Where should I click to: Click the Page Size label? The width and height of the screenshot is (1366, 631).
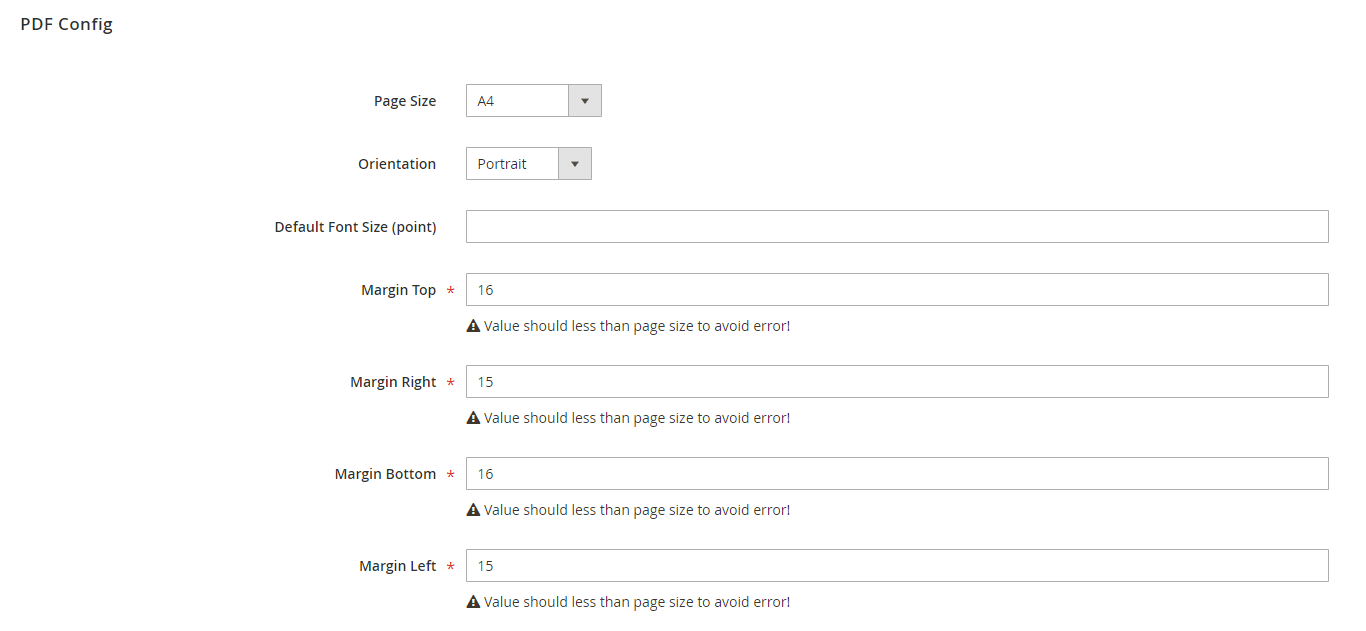click(405, 101)
